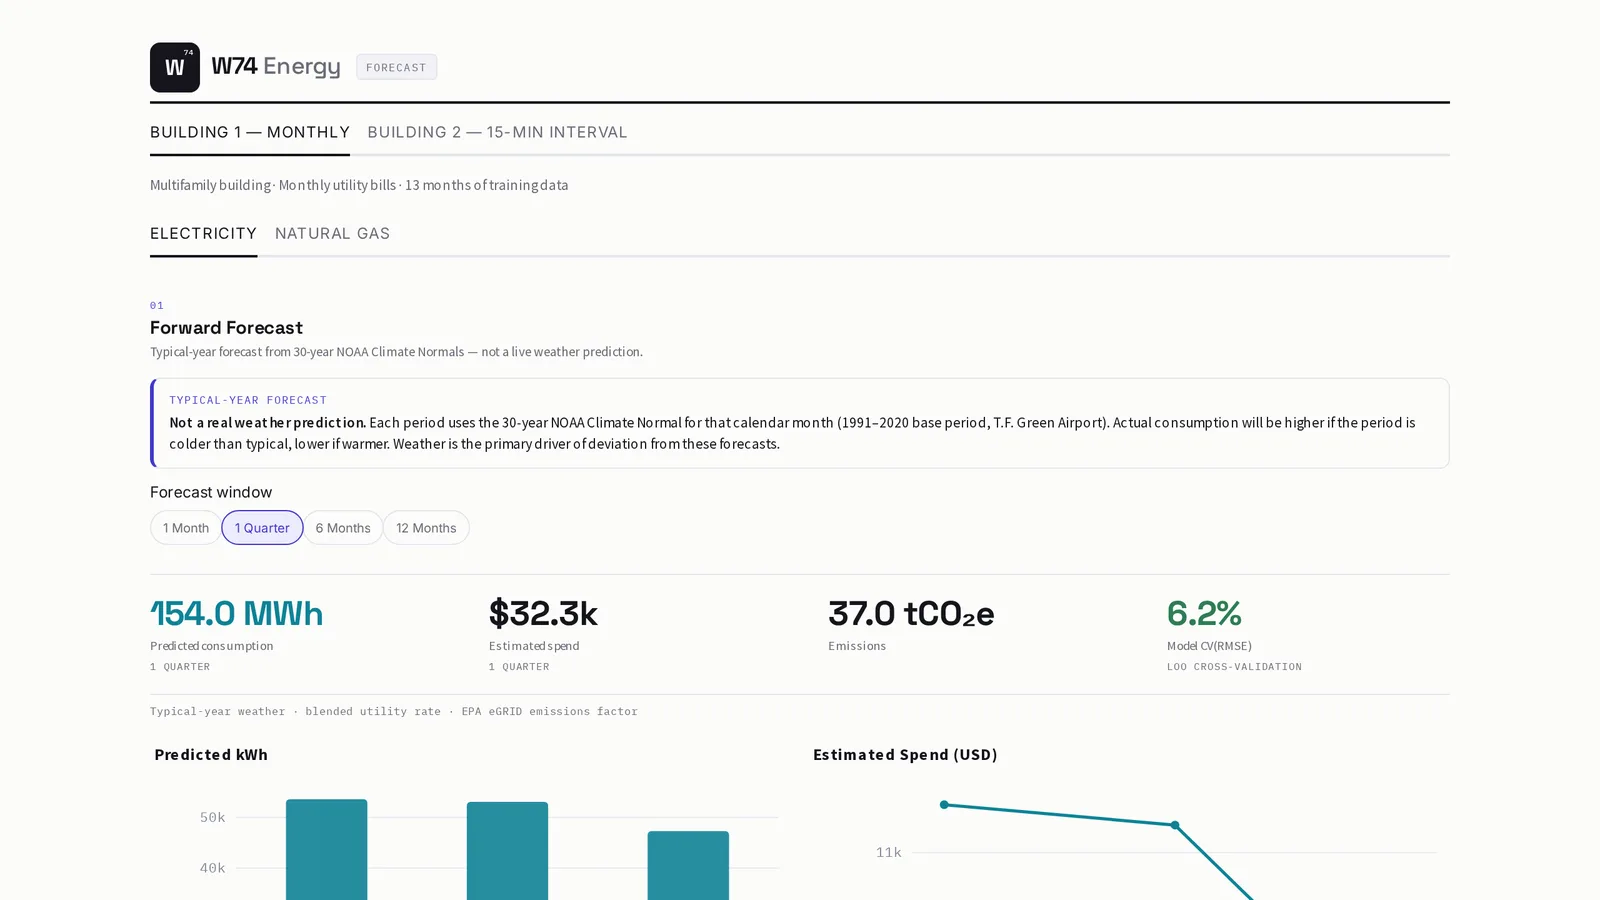Click the FORECAST badge
The image size is (1600, 900).
click(x=396, y=67)
